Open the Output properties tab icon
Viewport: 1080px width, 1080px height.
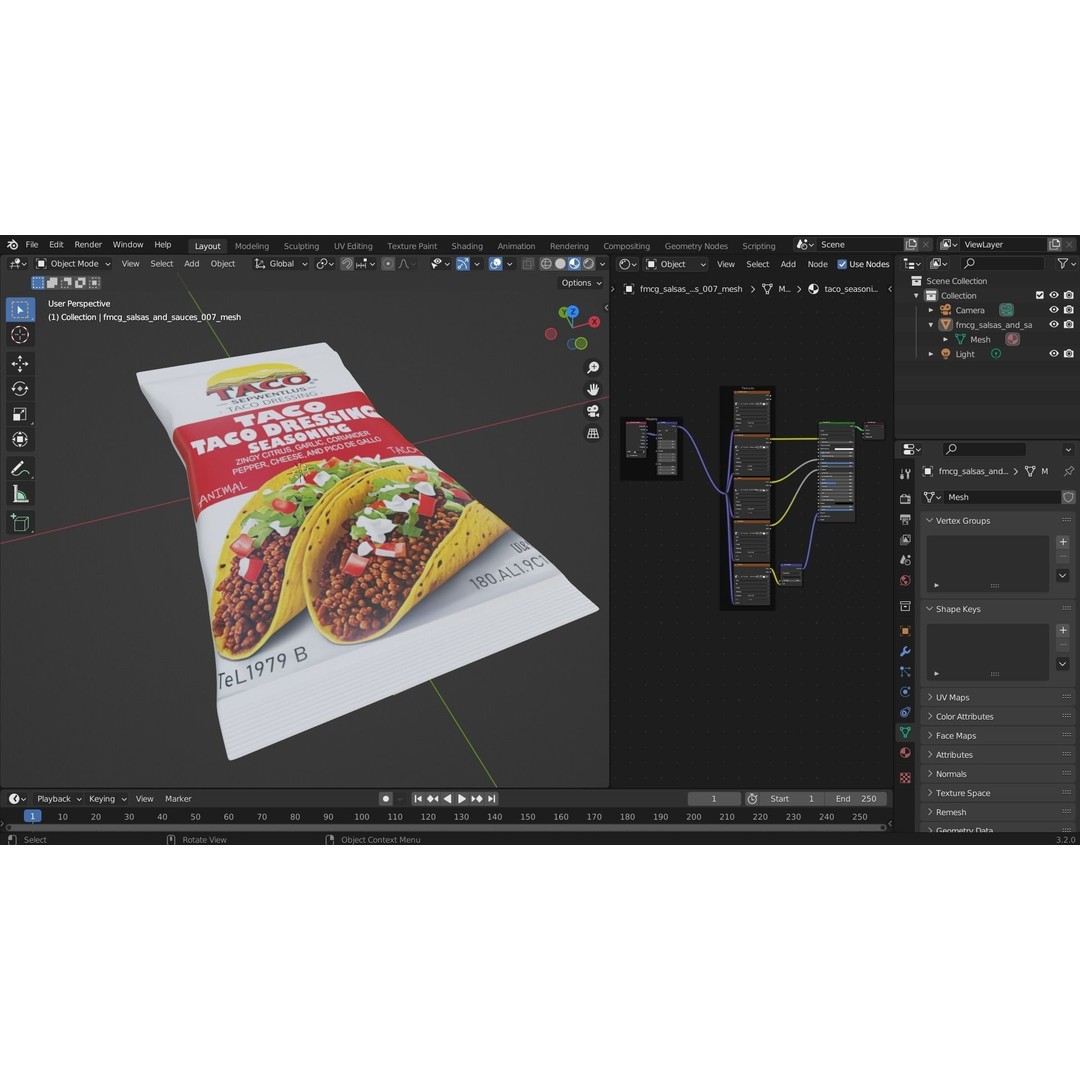tap(905, 519)
